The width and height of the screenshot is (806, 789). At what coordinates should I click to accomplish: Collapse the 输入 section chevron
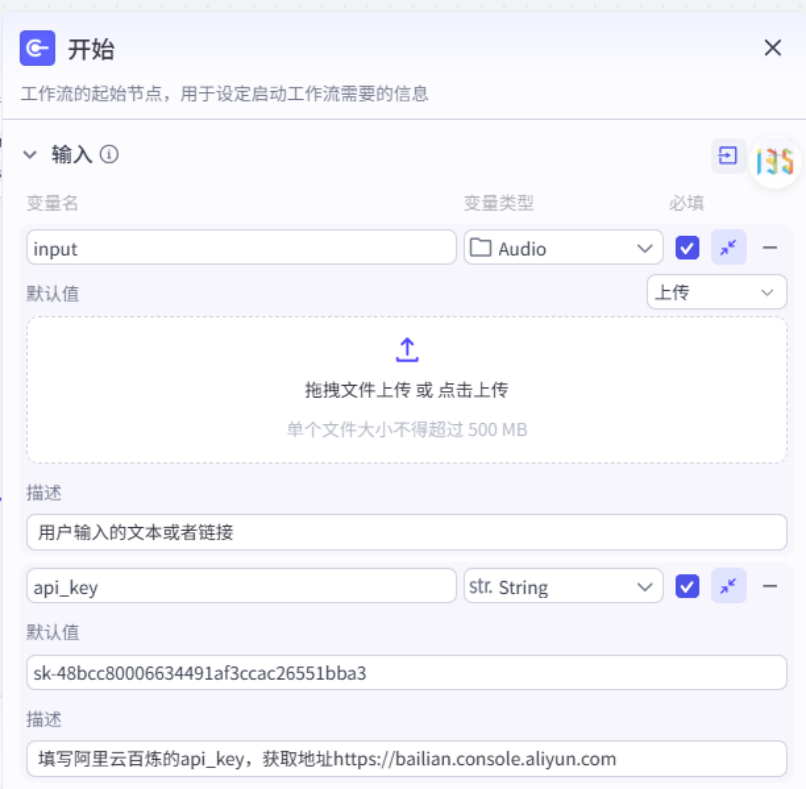click(30, 154)
